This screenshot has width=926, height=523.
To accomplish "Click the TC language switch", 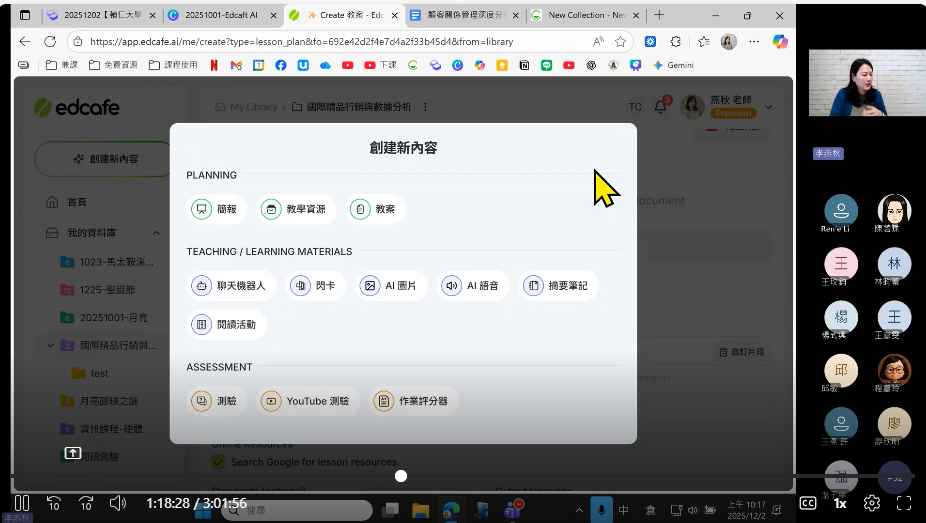I will [x=635, y=107].
